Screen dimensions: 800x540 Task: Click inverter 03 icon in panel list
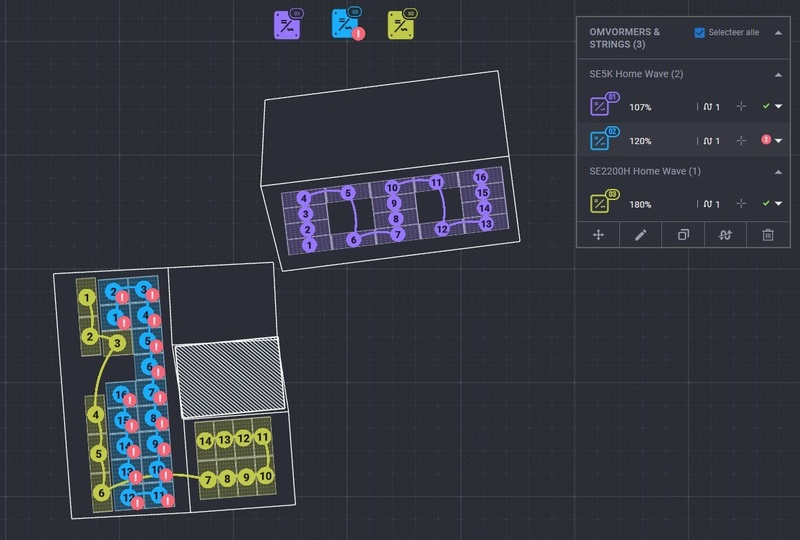click(605, 201)
